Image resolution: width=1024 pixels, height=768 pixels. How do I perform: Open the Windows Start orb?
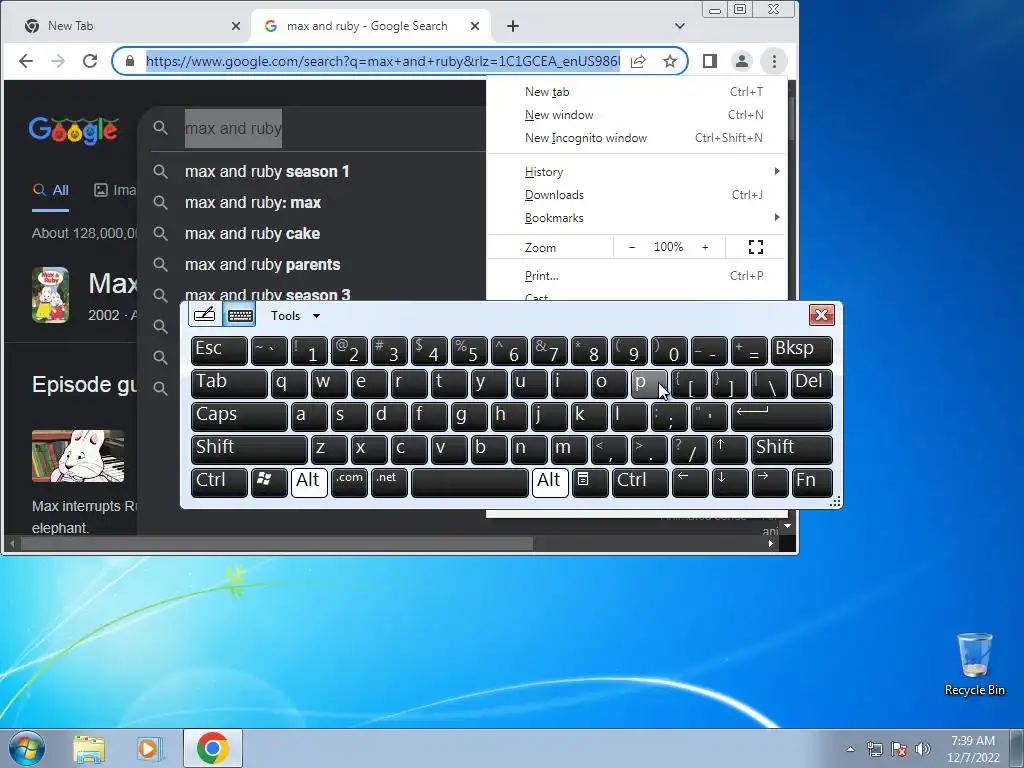27,748
